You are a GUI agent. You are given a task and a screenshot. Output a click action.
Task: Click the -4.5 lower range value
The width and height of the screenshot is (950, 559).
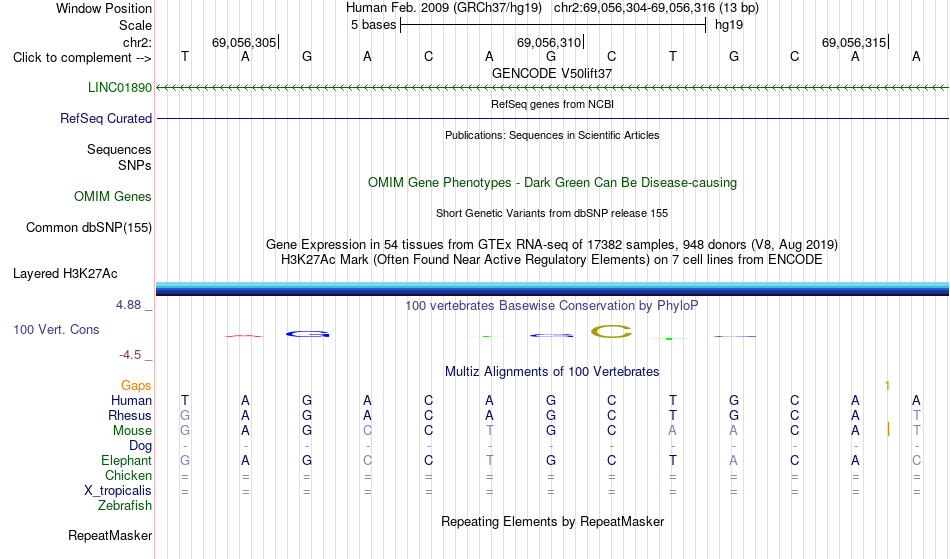click(x=130, y=354)
